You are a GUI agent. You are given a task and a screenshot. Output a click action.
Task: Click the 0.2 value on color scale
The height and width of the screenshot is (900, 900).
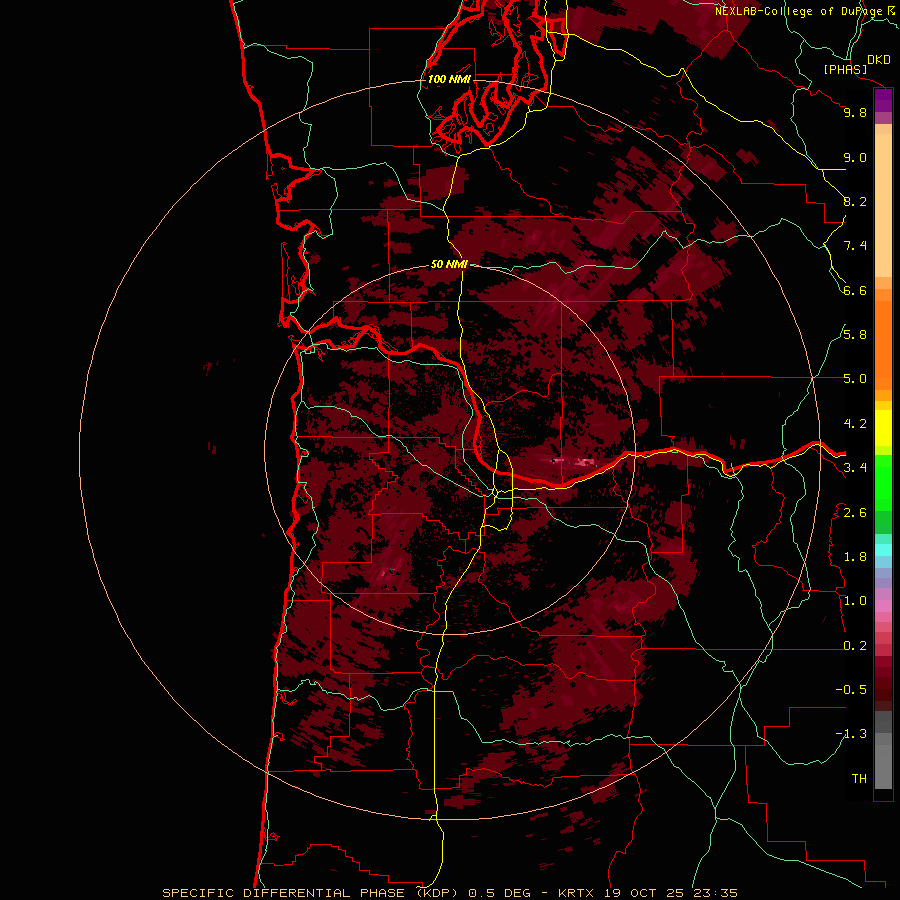coord(855,646)
